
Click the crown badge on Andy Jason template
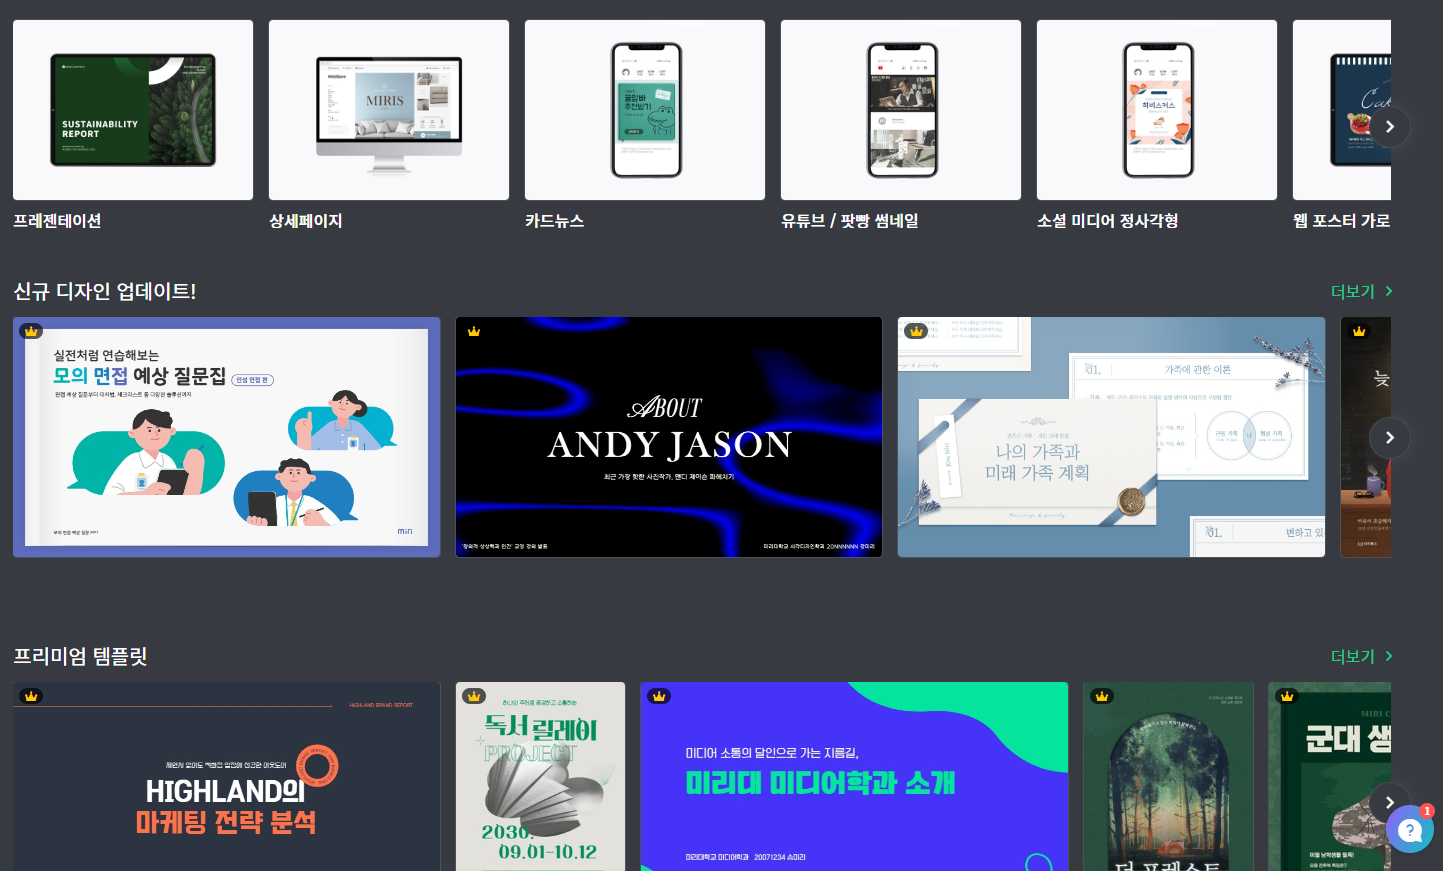pos(474,331)
